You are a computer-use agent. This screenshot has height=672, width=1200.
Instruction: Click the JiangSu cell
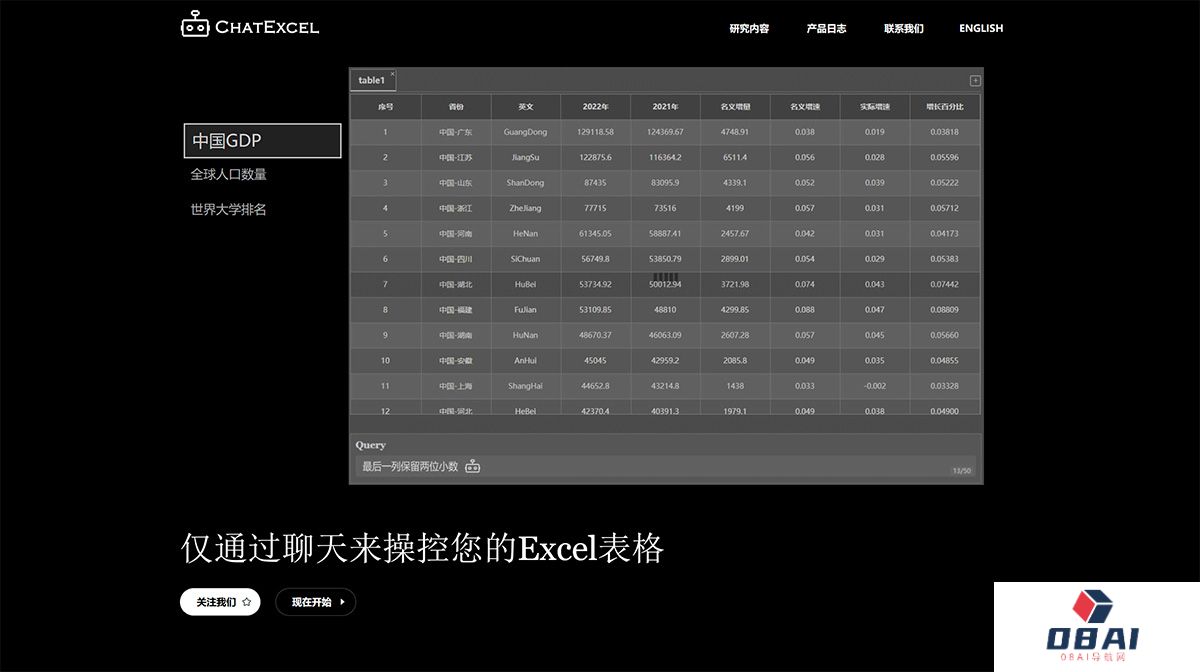tap(526, 157)
